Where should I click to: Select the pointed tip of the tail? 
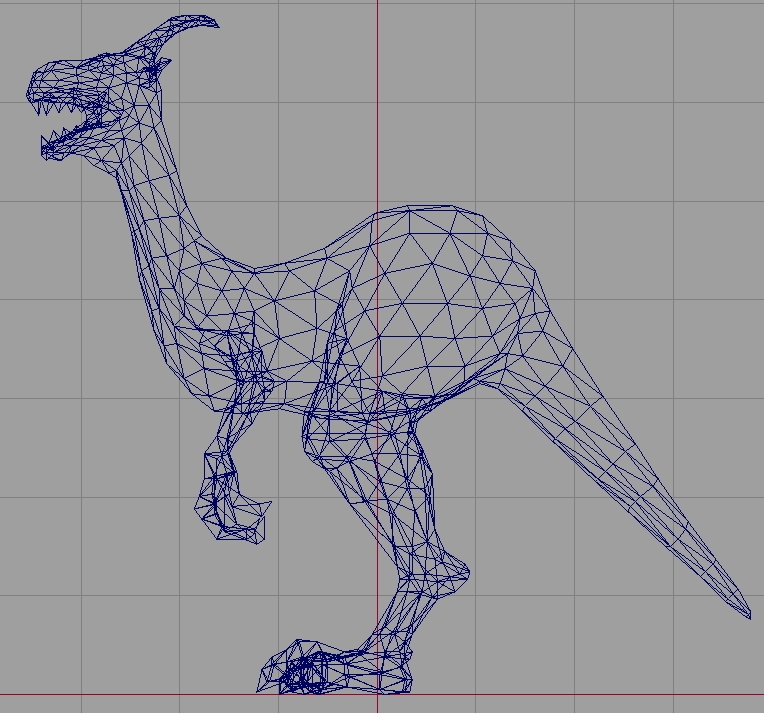click(747, 615)
